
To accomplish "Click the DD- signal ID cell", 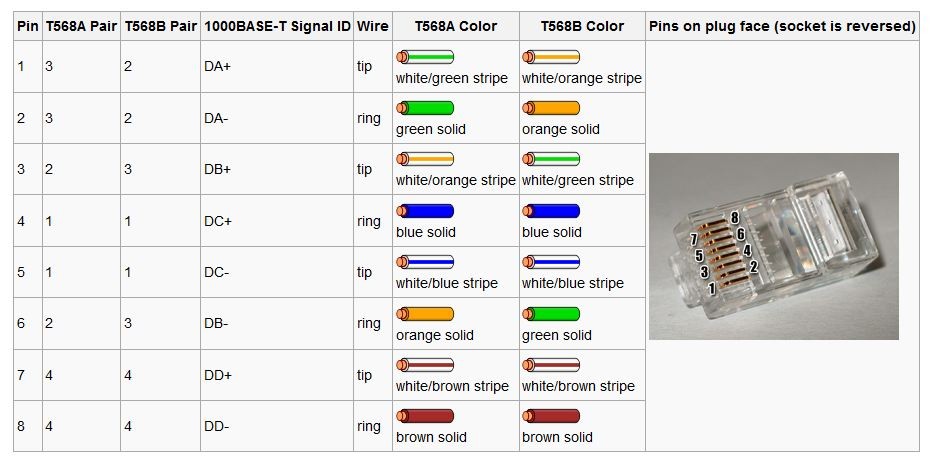I will [x=216, y=426].
